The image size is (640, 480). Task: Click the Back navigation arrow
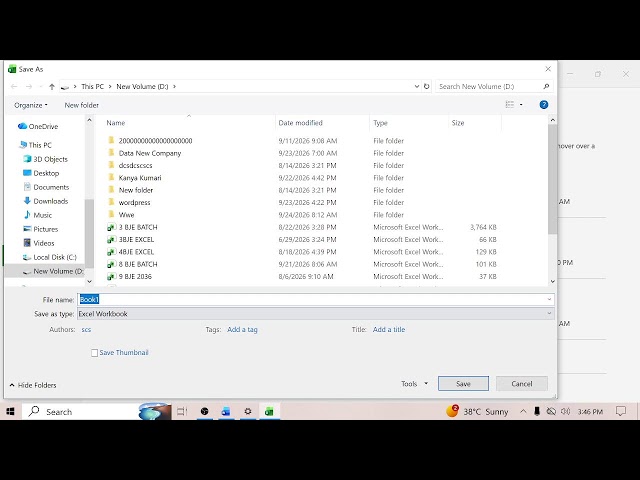point(14,87)
